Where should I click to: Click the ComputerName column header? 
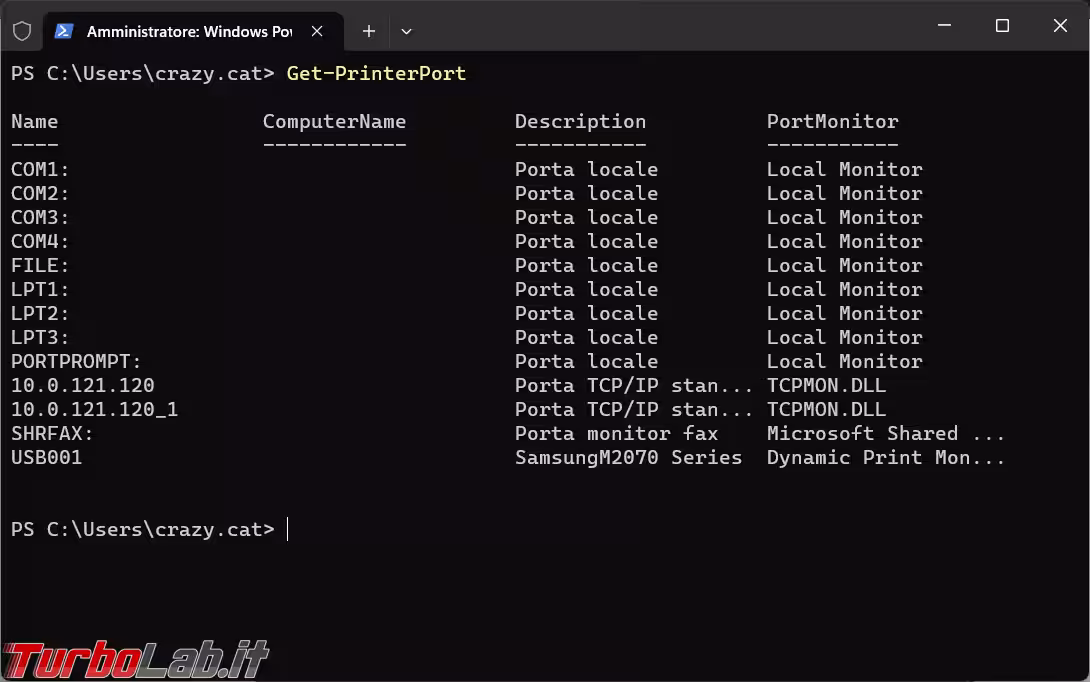[334, 121]
